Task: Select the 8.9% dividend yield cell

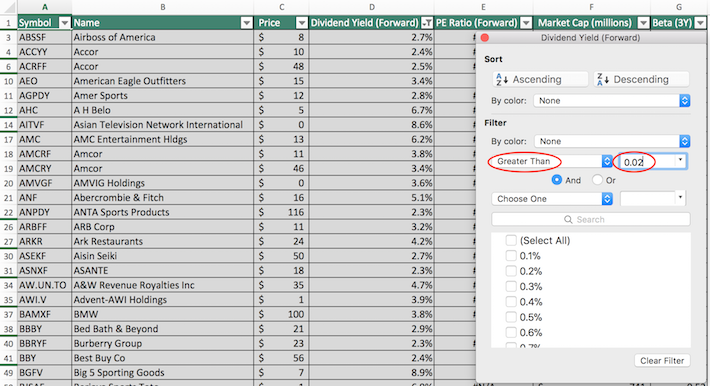Action: click(x=372, y=373)
